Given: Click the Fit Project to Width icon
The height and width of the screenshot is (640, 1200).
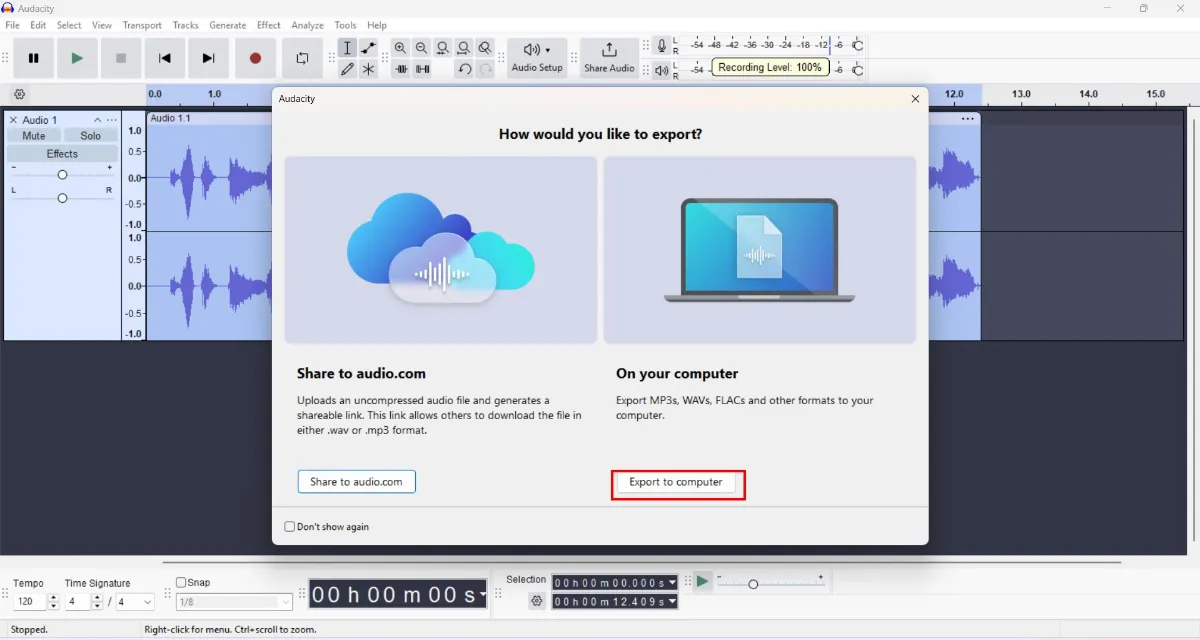Looking at the screenshot, I should (464, 47).
